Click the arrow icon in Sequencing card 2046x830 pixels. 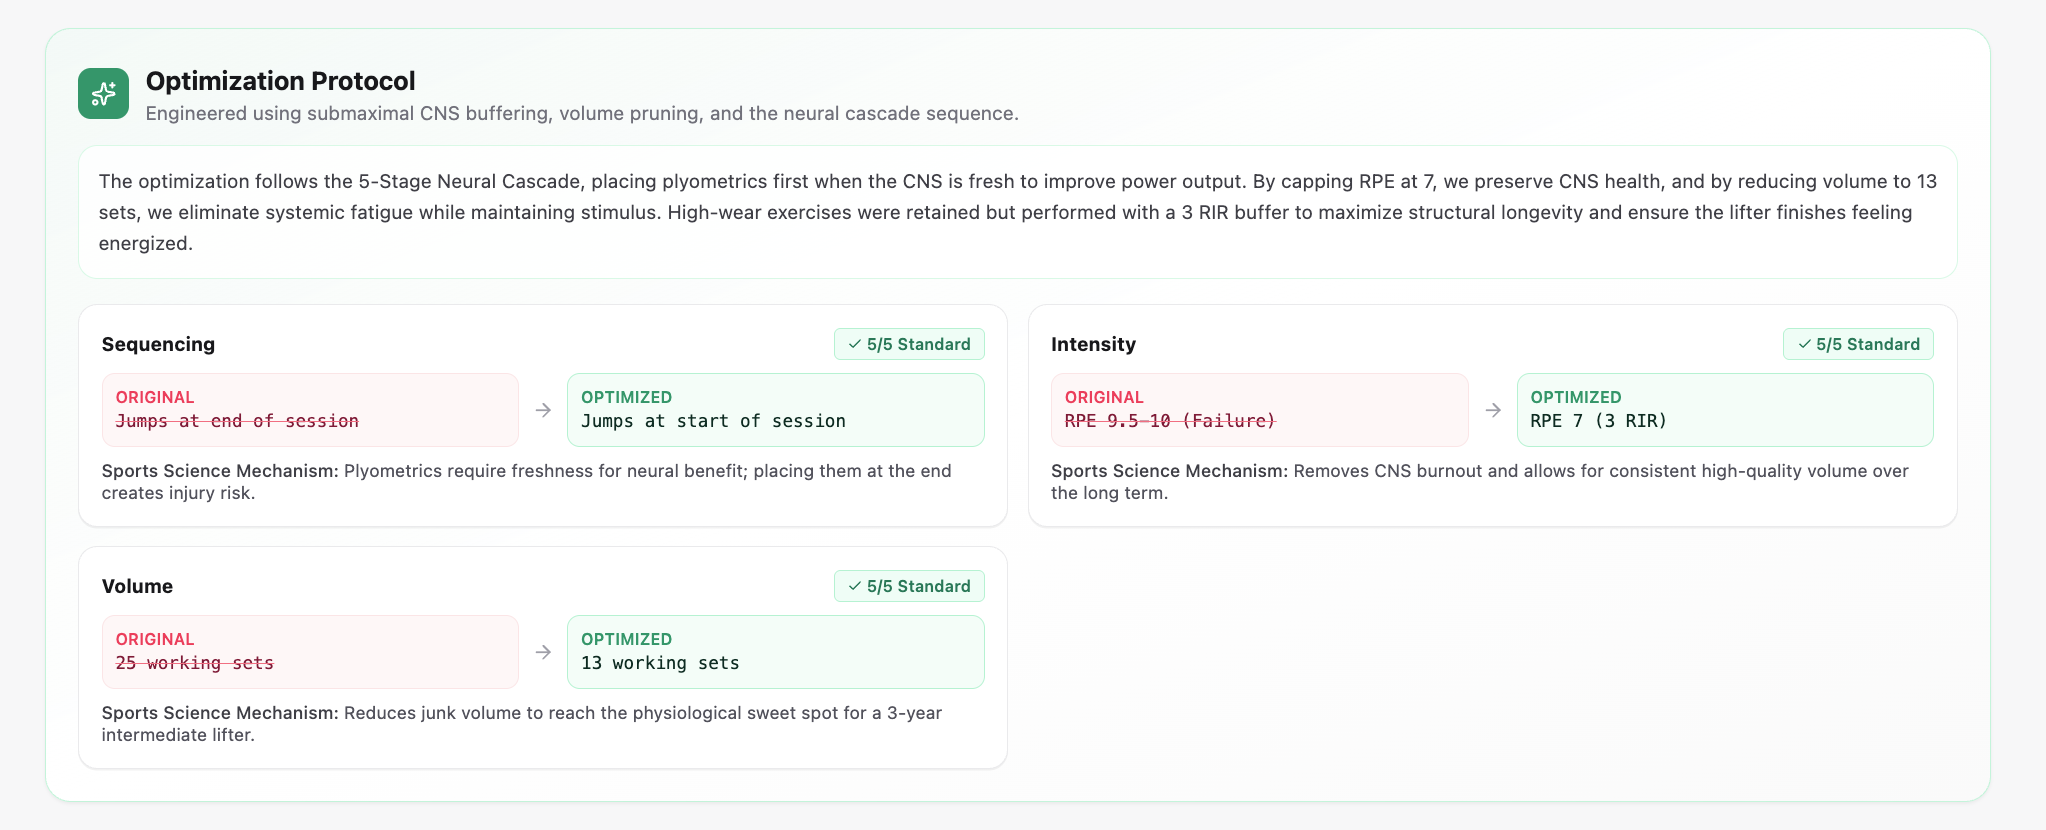(x=543, y=410)
